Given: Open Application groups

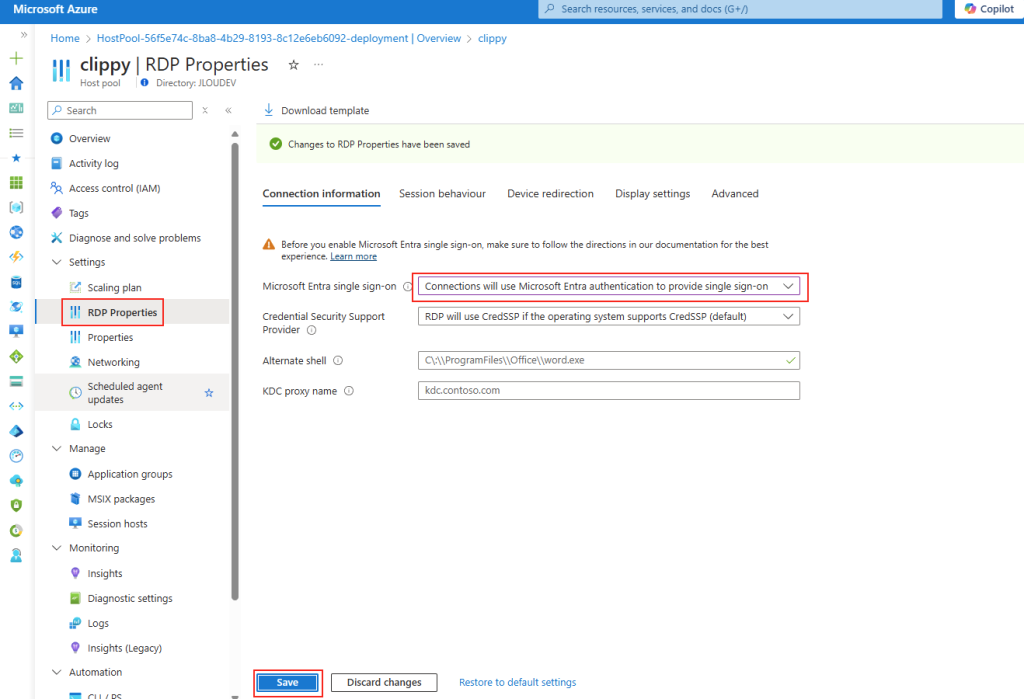Looking at the screenshot, I should click(x=132, y=474).
